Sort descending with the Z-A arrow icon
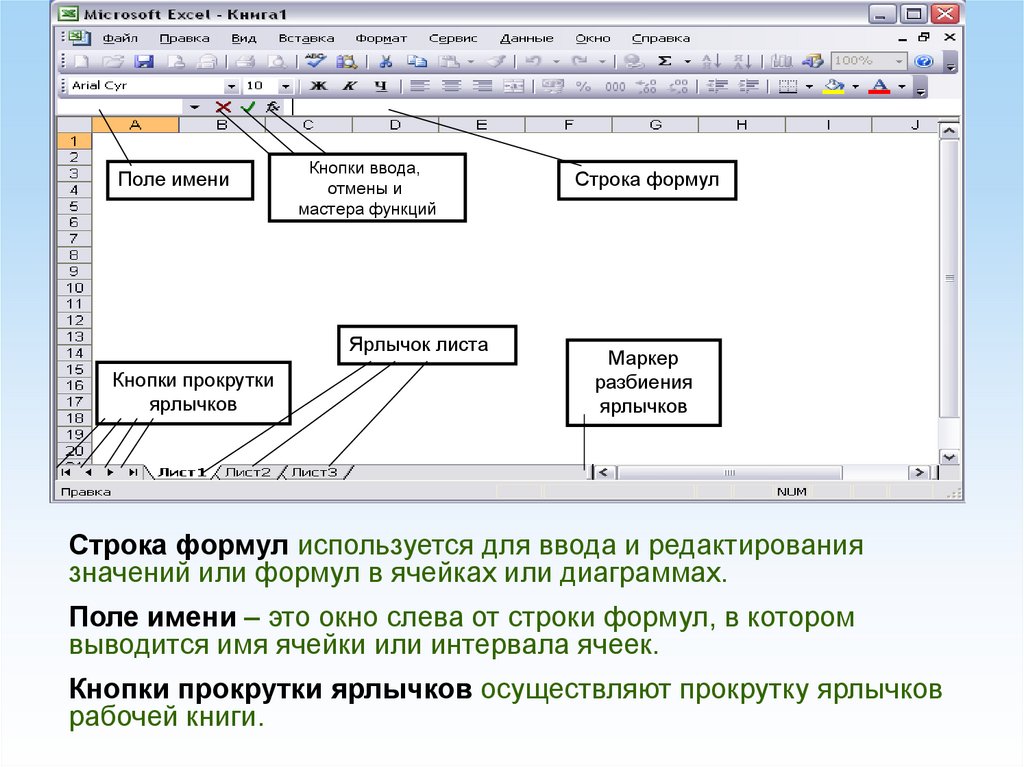Screen dimensions: 1024x767 click(x=743, y=62)
